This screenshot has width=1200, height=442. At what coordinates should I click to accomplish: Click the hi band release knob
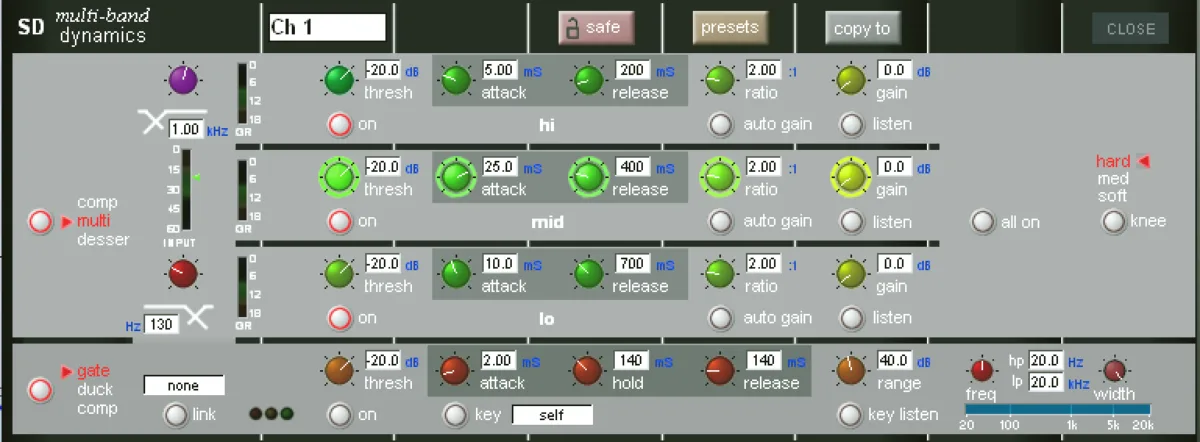tap(590, 80)
